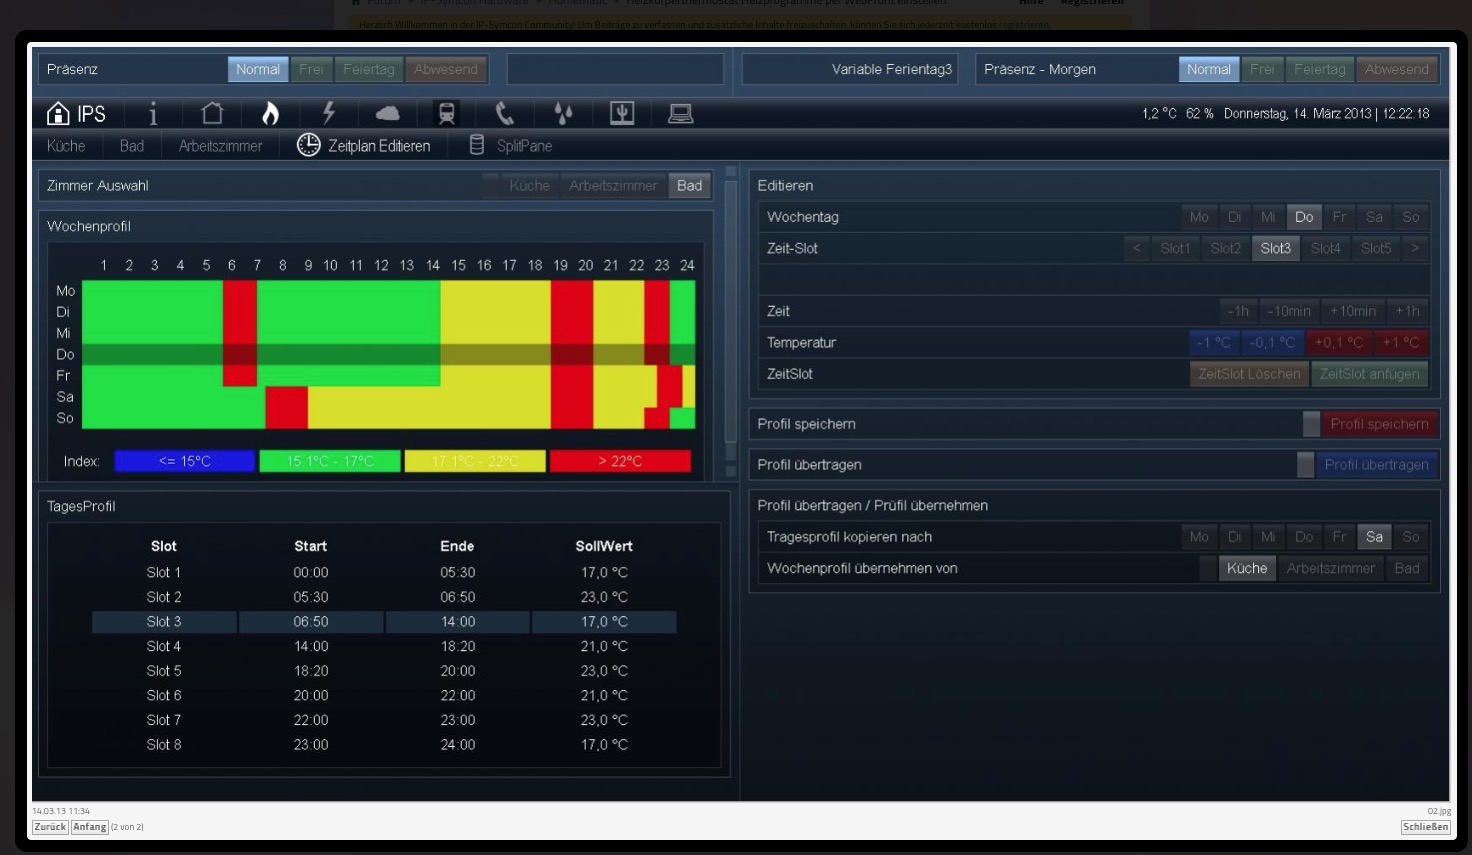Set Präsenz - Morgen to Feiertag

[1320, 69]
